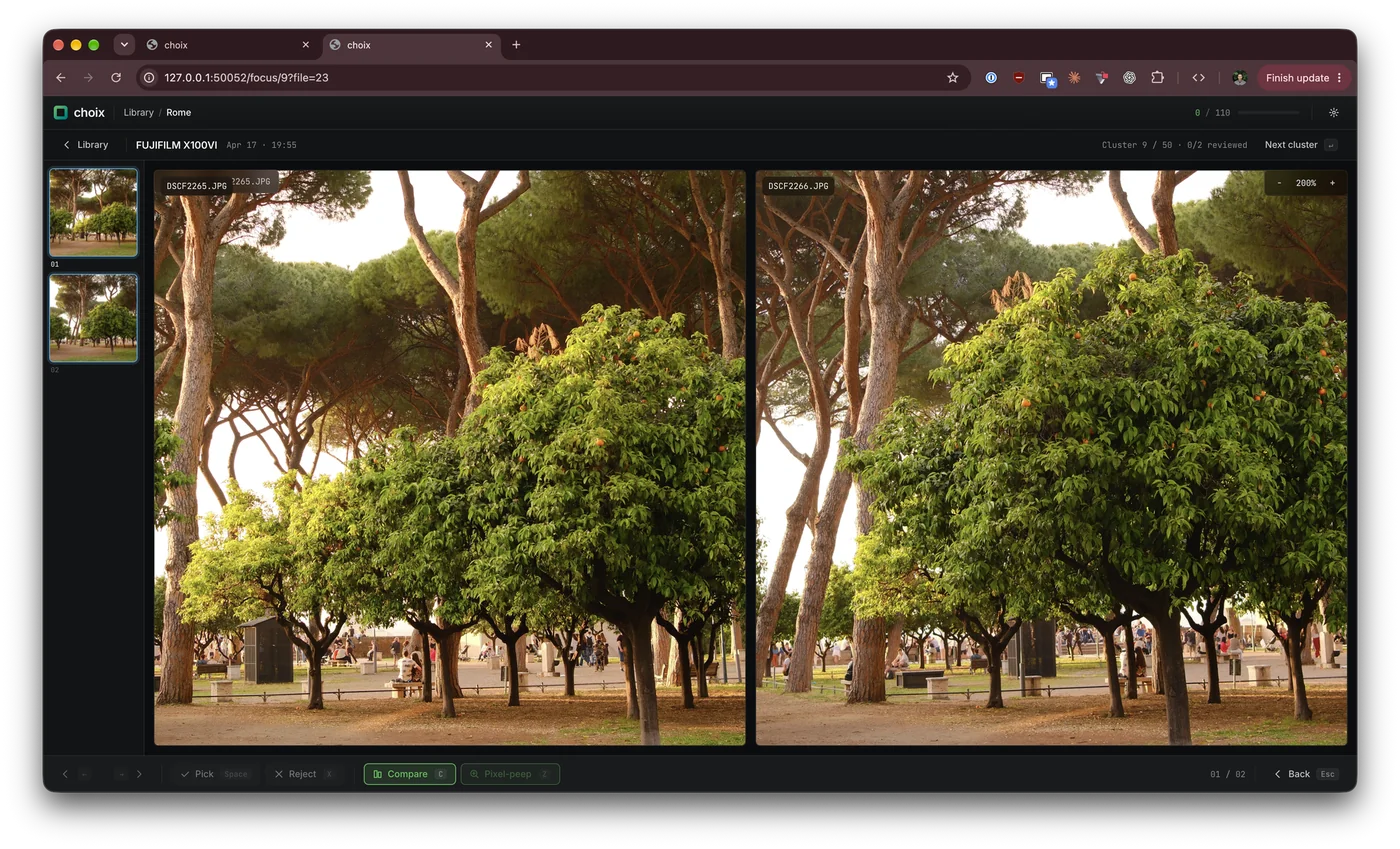Viewport: 1400px width, 849px height.
Task: Open a new browser tab
Action: click(x=516, y=45)
